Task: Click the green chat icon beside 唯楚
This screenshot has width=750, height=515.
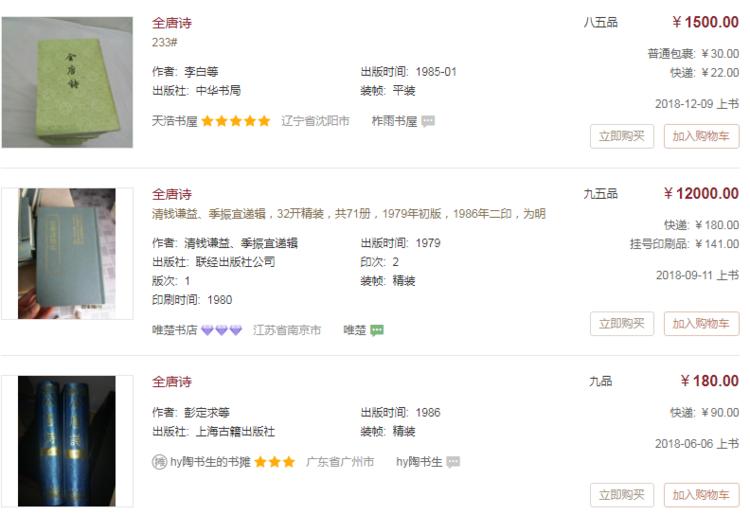Action: (377, 330)
